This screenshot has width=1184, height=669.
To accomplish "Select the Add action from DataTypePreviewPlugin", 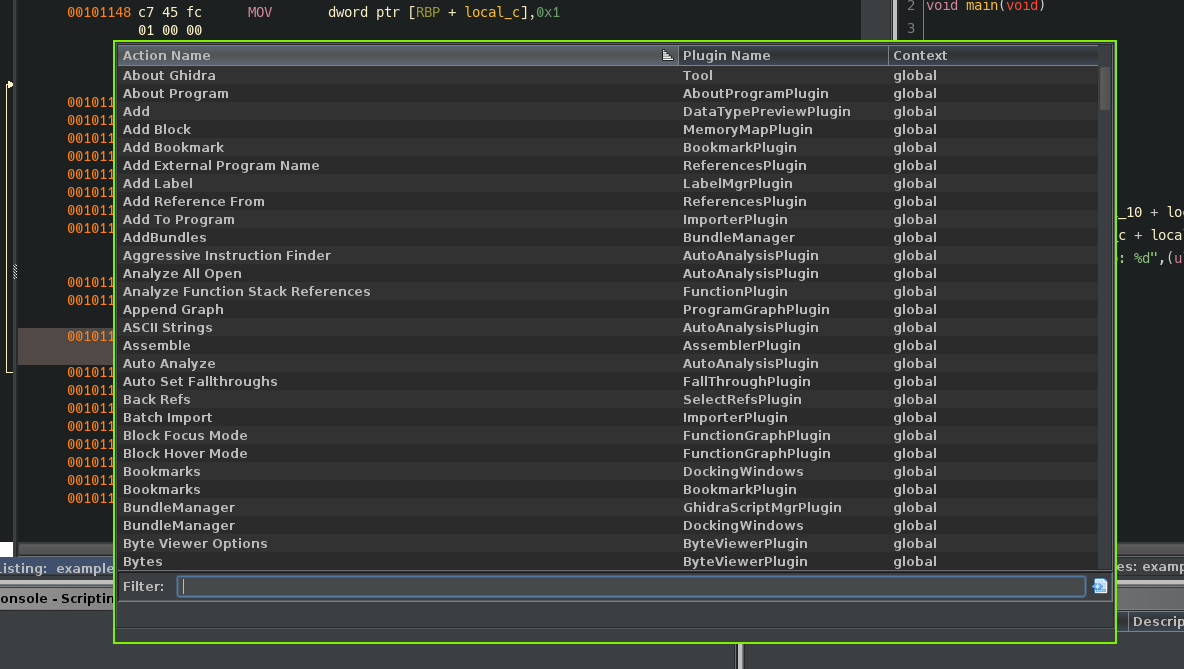I will pyautogui.click(x=608, y=112).
